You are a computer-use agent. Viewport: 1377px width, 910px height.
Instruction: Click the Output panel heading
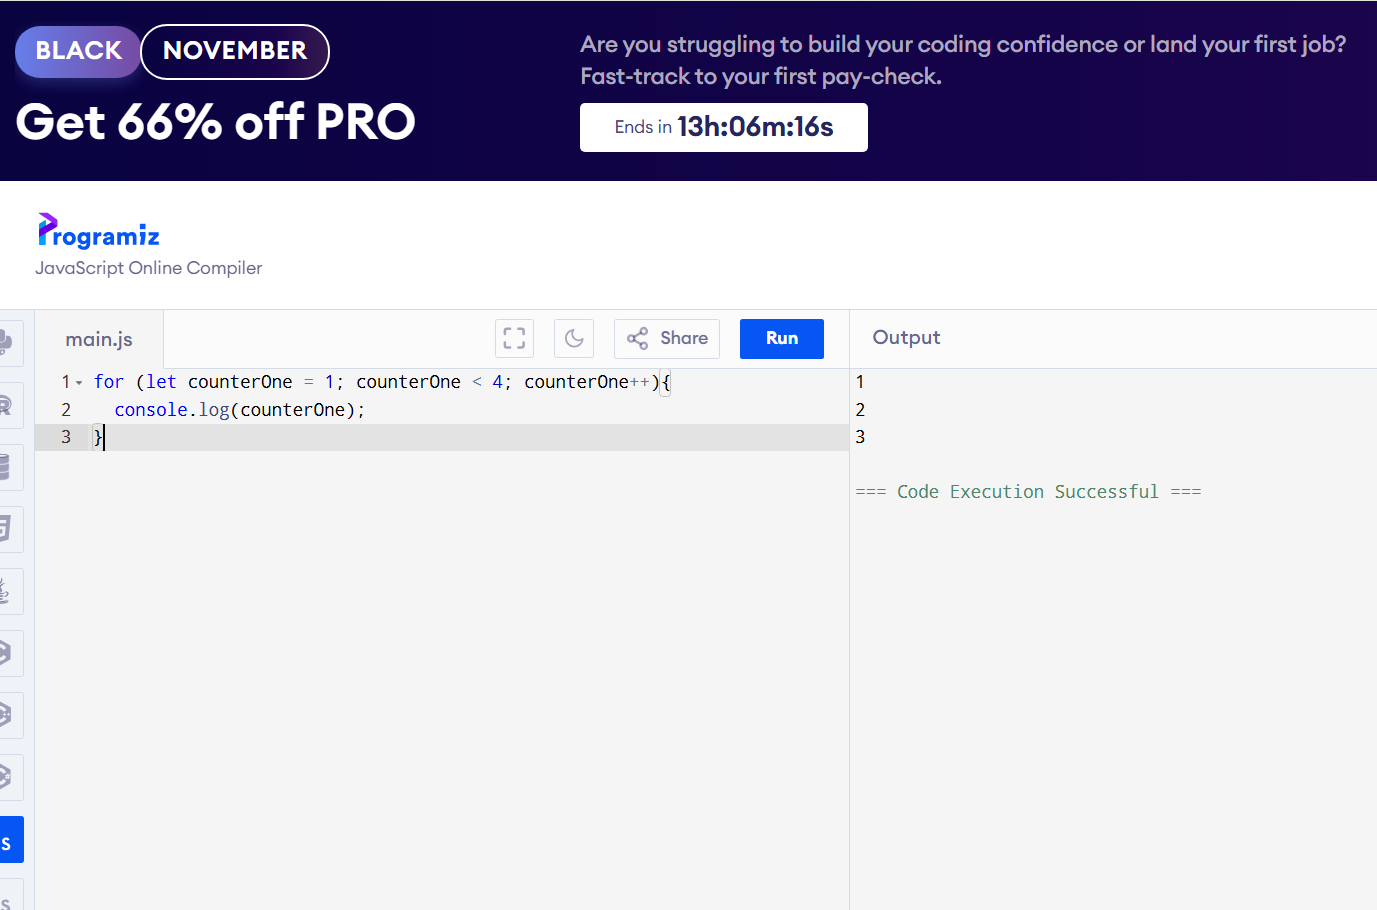click(906, 338)
